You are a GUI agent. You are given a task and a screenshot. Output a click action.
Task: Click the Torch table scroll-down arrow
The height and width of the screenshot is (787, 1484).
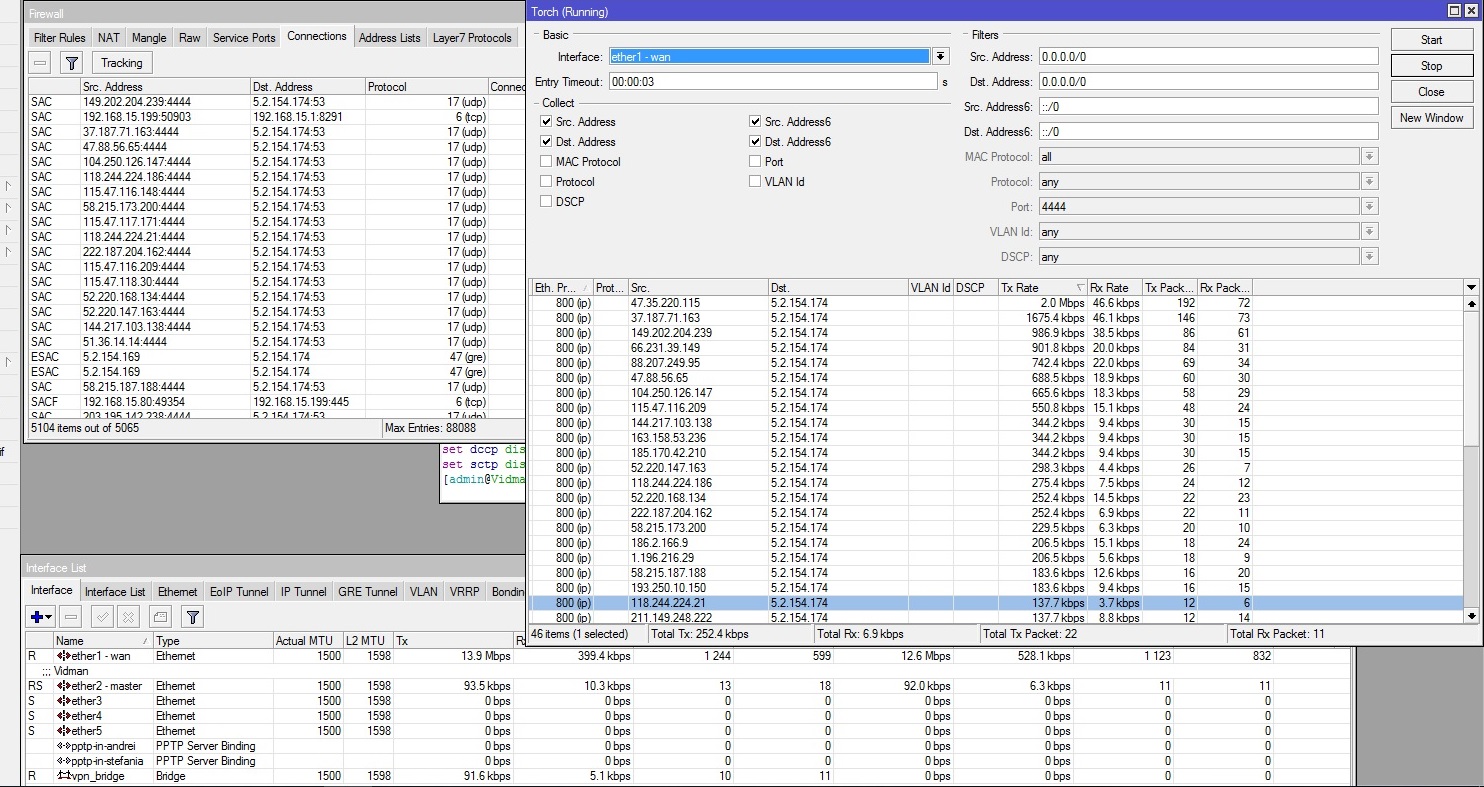(1471, 616)
